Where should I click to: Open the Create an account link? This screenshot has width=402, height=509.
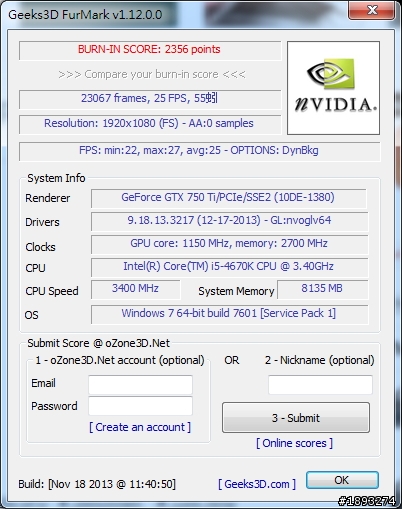click(x=140, y=427)
